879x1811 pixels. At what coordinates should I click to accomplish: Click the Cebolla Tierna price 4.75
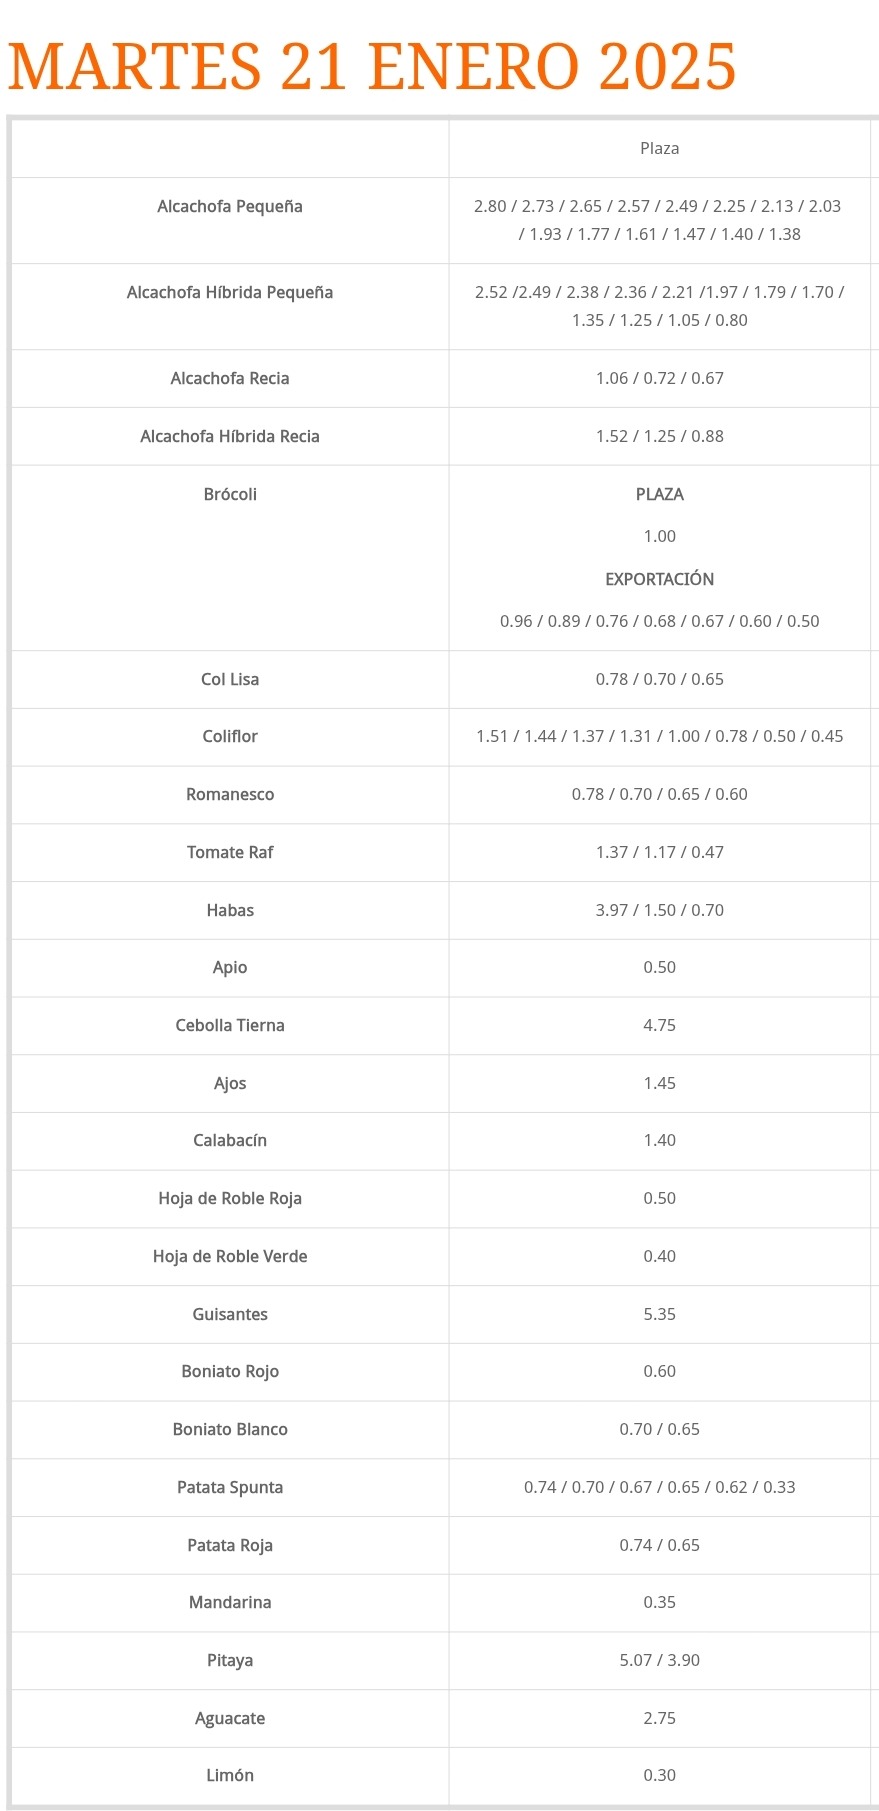click(660, 1026)
